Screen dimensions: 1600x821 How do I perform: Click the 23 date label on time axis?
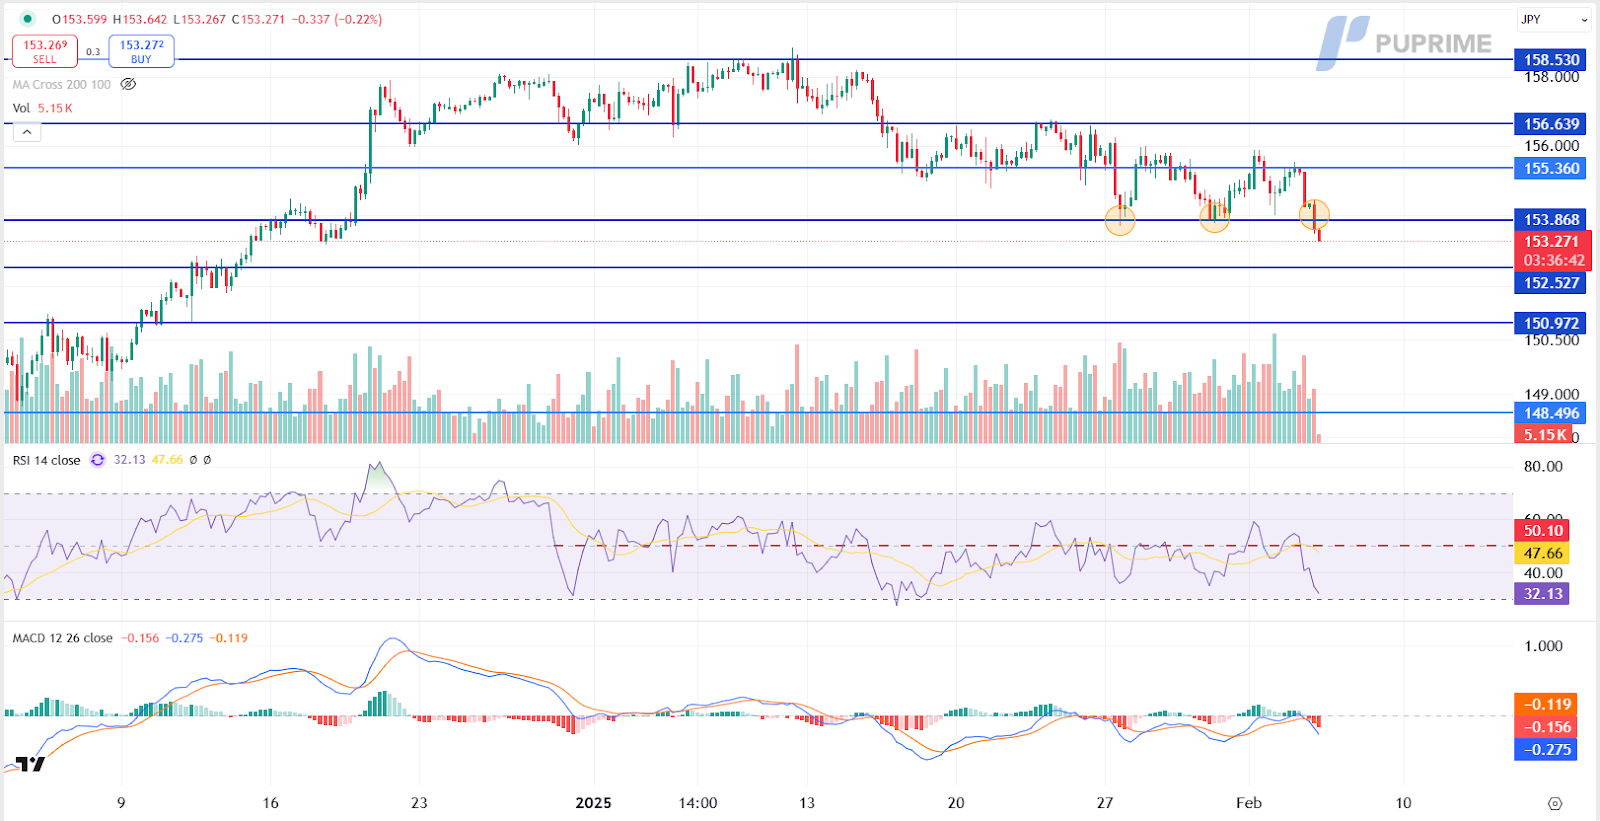tap(419, 803)
